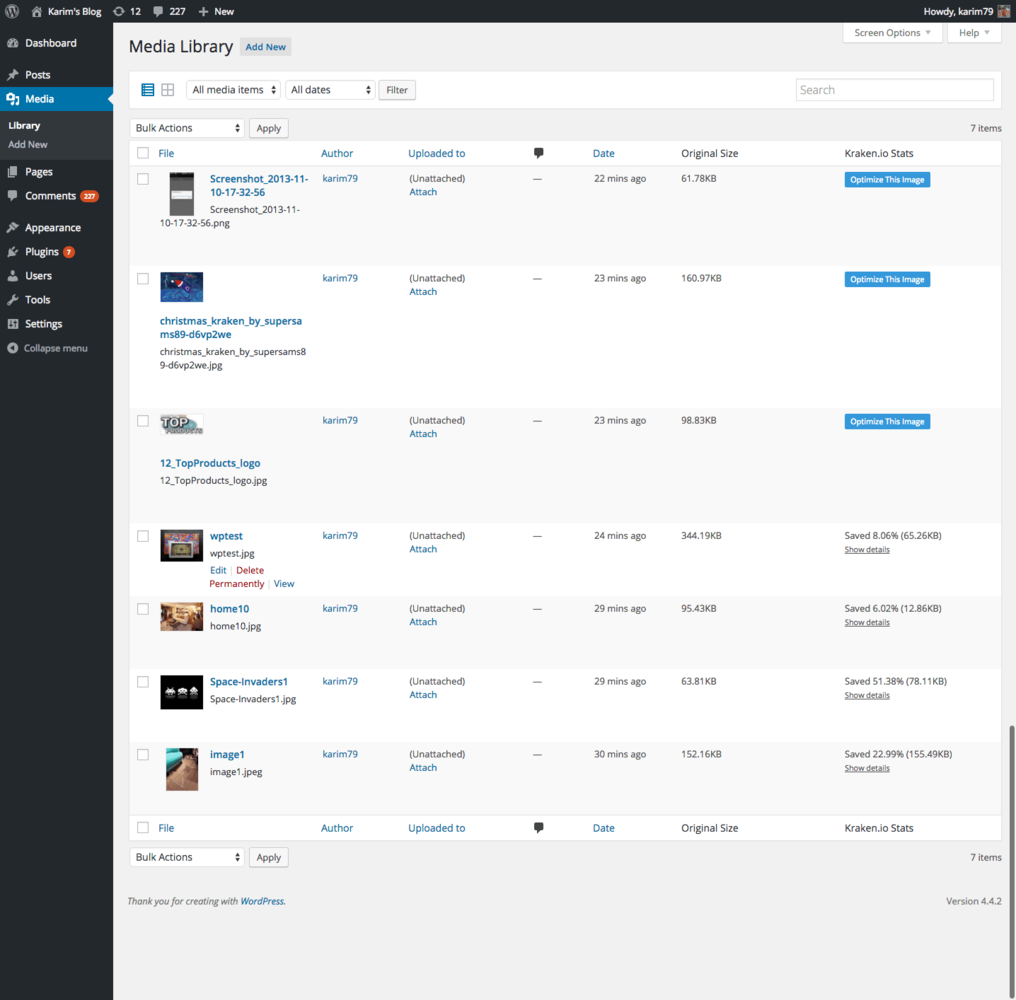Switch to list view icon
Screen dimensions: 1016x1000
tap(148, 90)
